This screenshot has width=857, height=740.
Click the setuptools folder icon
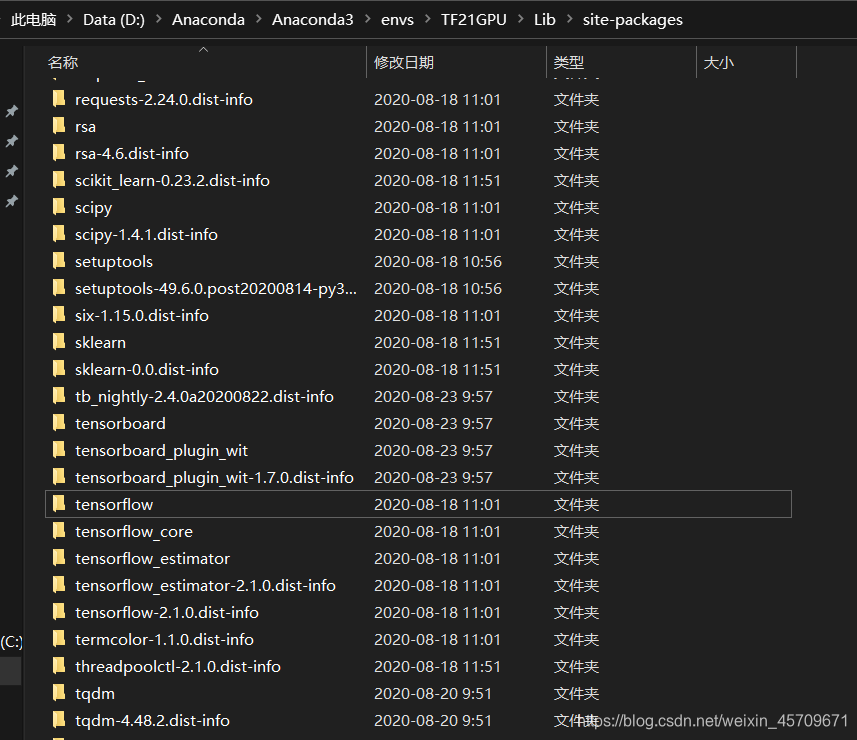pos(58,261)
